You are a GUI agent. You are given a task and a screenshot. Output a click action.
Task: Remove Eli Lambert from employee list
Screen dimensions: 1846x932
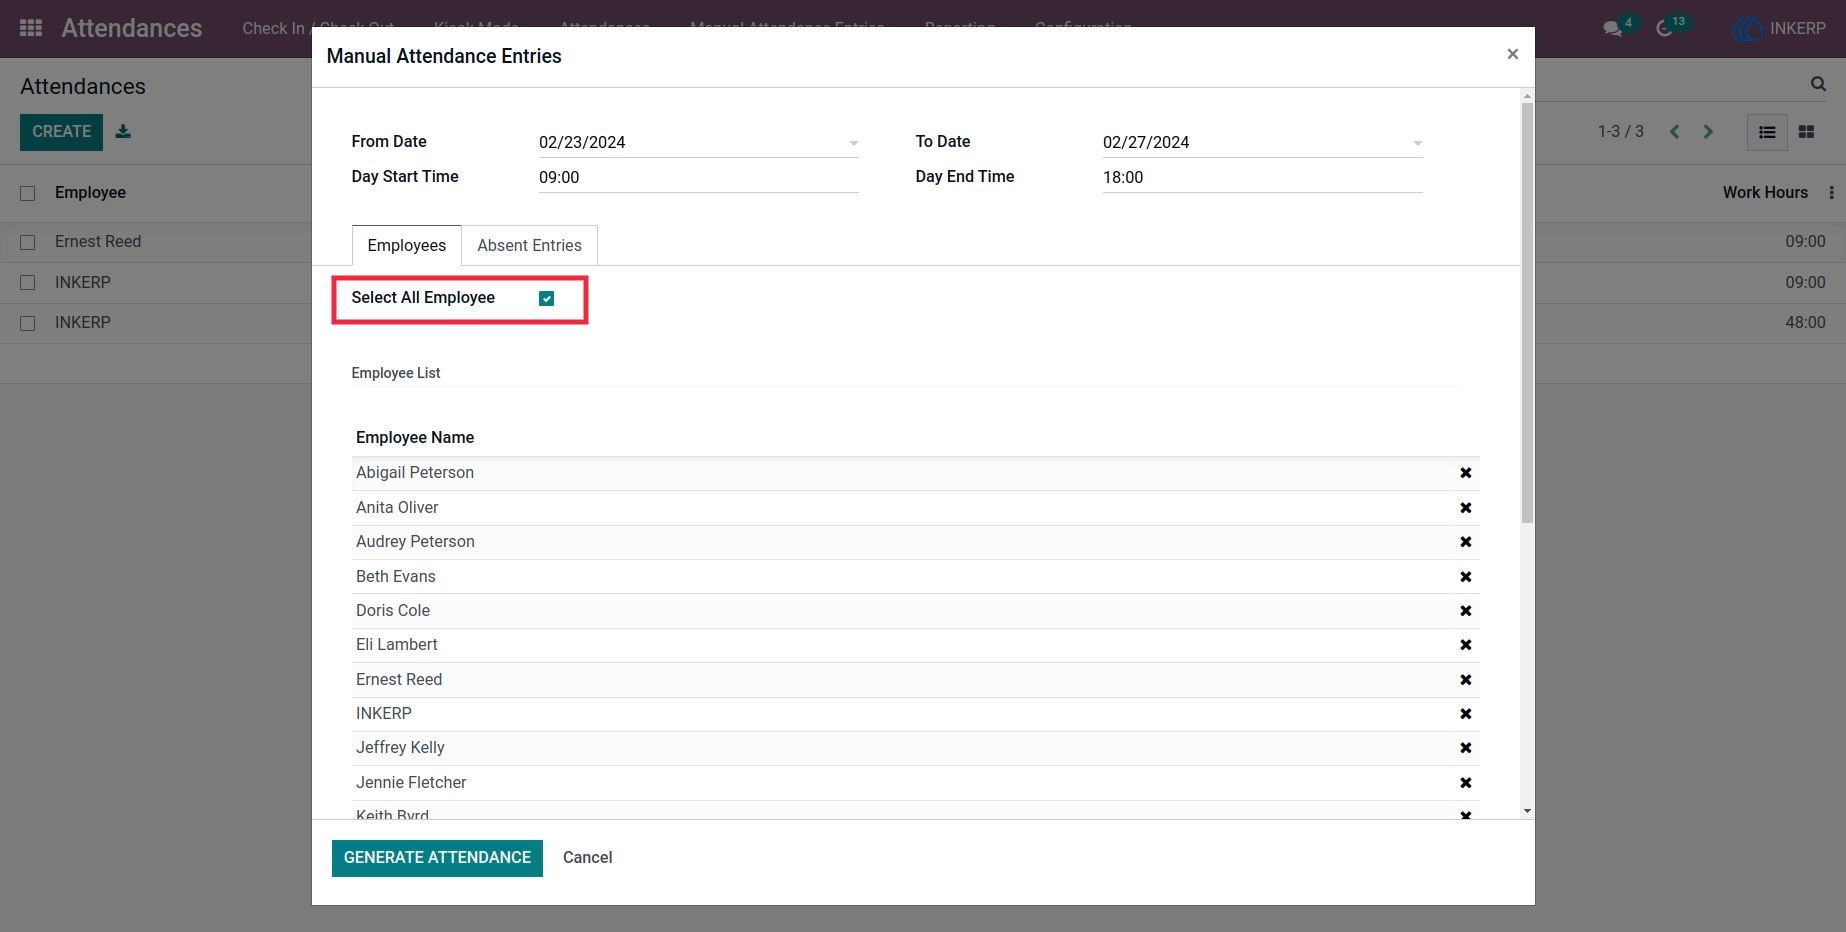[1465, 645]
